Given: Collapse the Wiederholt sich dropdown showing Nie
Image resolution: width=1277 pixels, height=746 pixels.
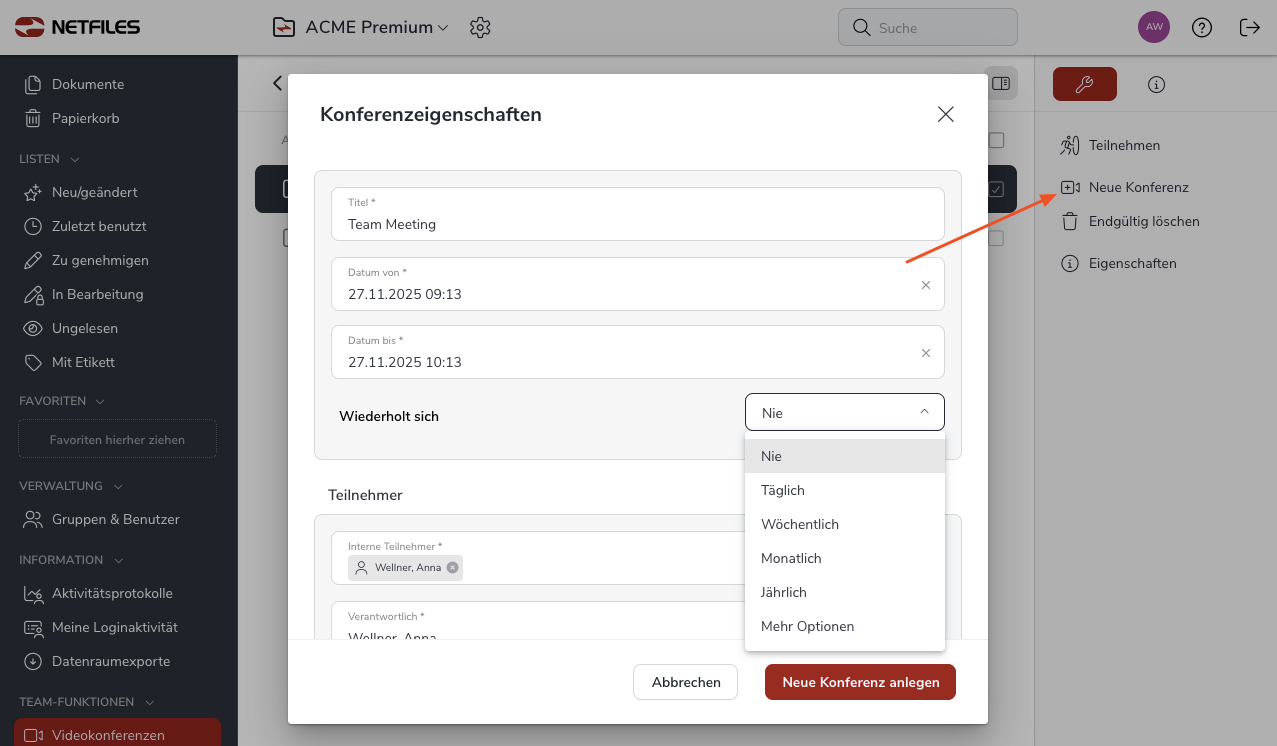Looking at the screenshot, I should tap(924, 412).
